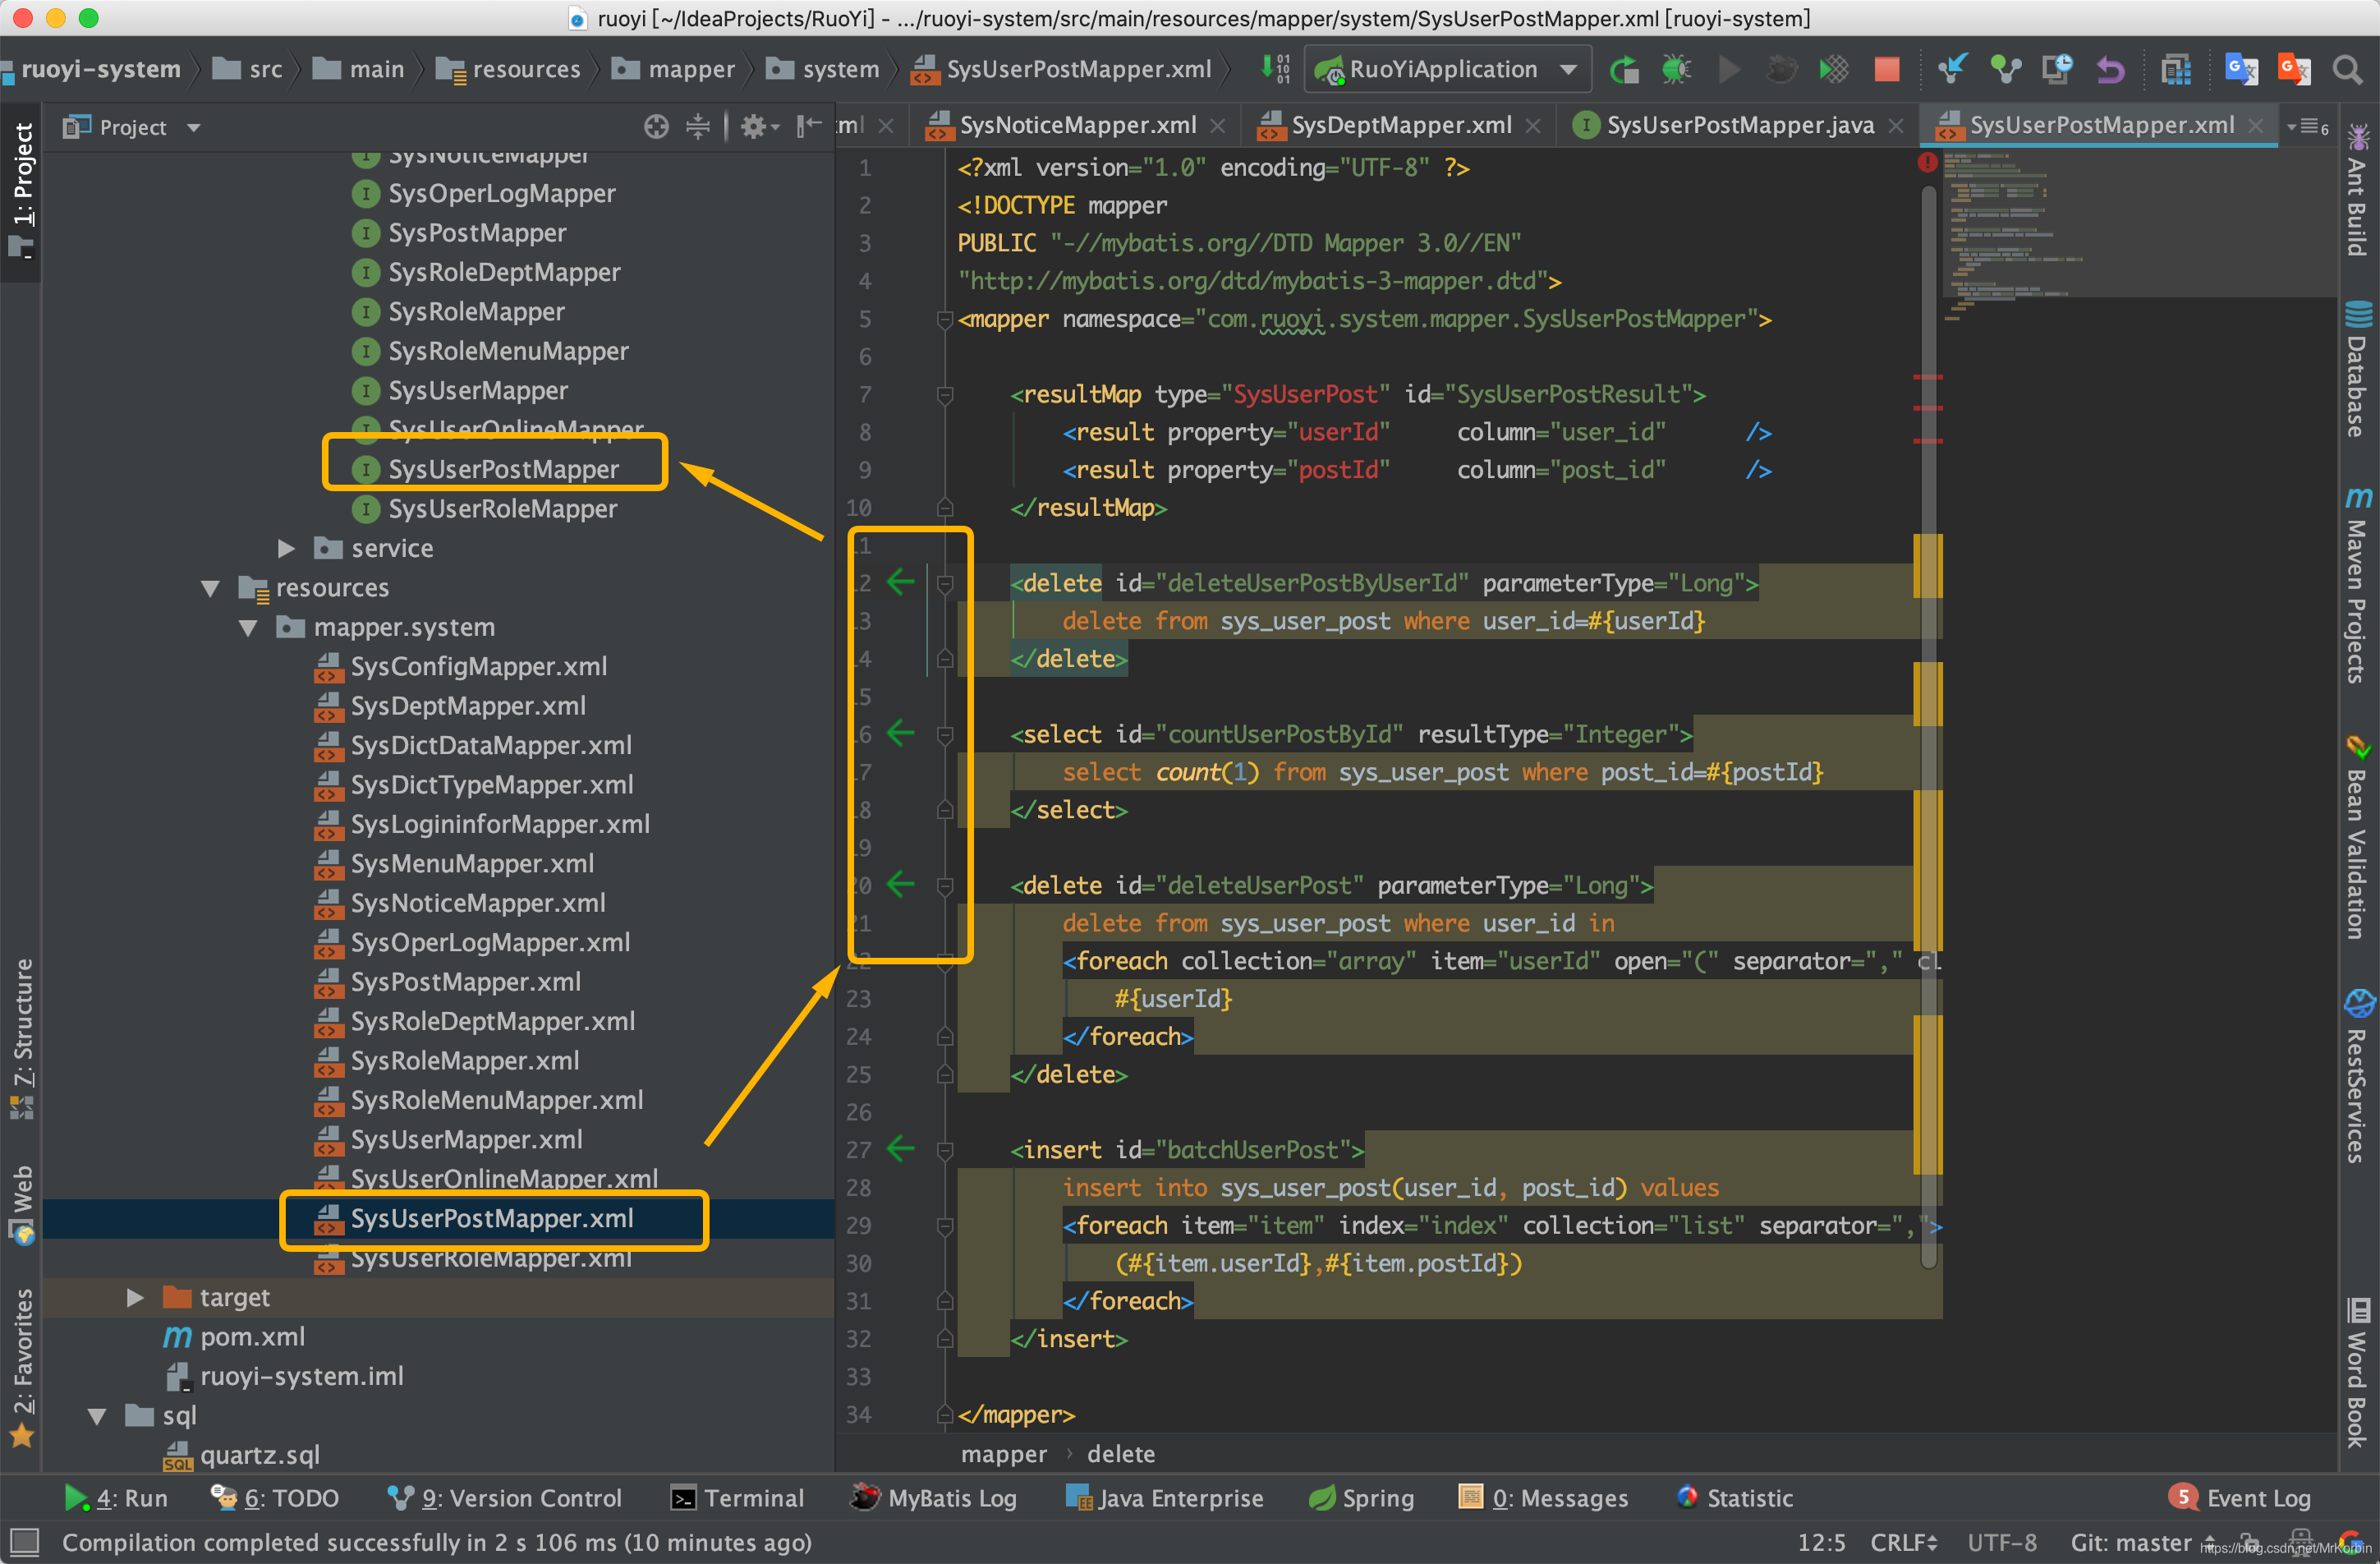Click the magnifier Search Everywhere icon

tap(2346, 69)
